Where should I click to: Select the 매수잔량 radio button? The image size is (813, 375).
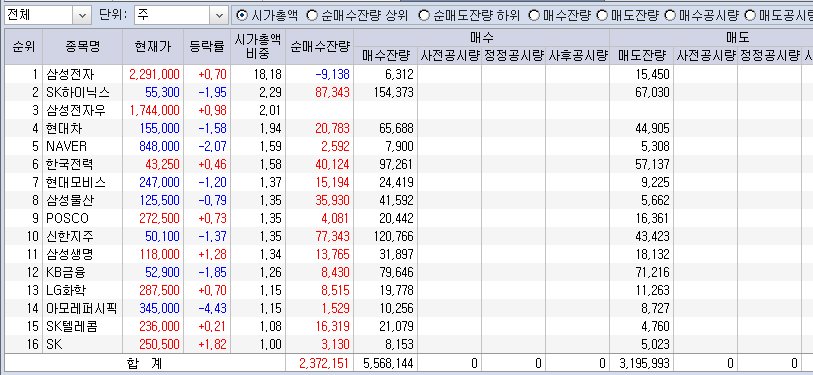pyautogui.click(x=534, y=16)
